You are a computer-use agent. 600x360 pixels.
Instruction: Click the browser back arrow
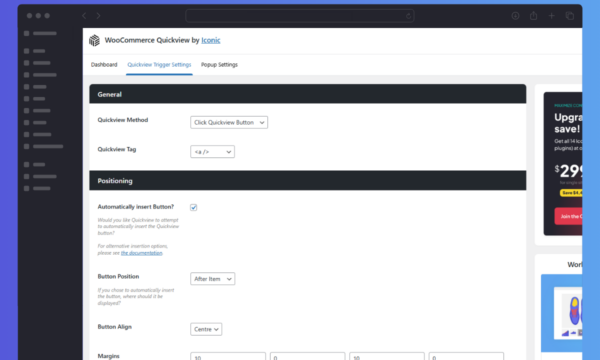click(x=84, y=16)
